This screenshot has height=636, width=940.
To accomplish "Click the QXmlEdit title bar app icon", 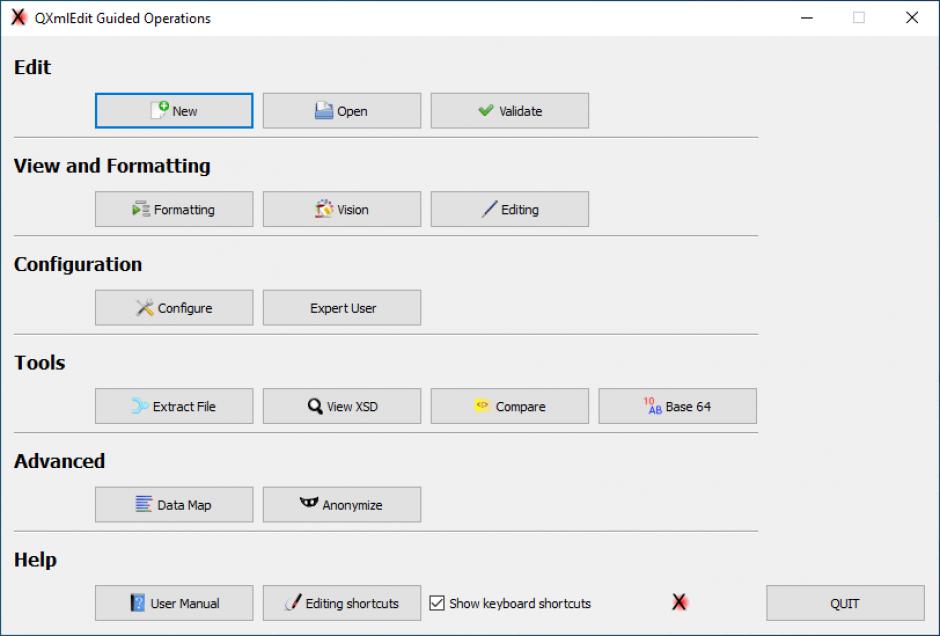I will 19,17.
